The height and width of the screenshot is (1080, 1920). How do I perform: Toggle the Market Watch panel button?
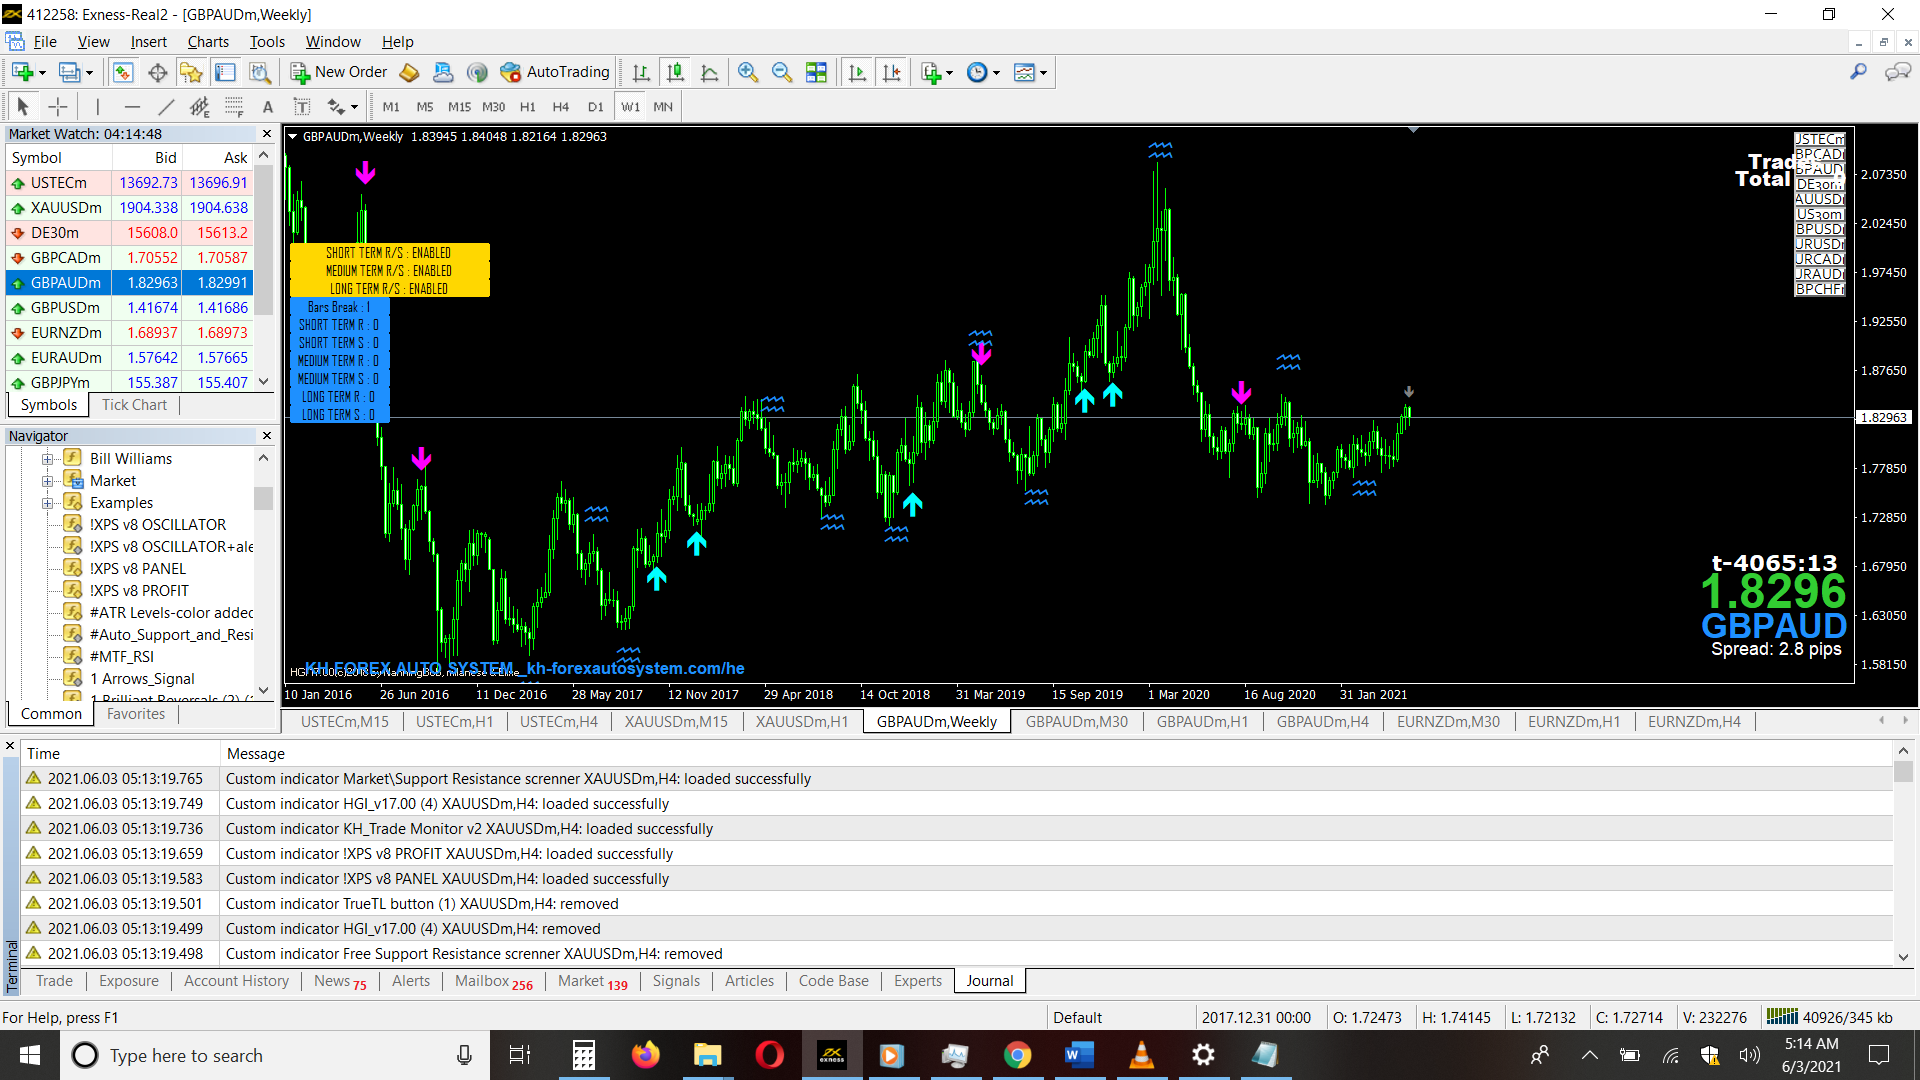pyautogui.click(x=123, y=72)
